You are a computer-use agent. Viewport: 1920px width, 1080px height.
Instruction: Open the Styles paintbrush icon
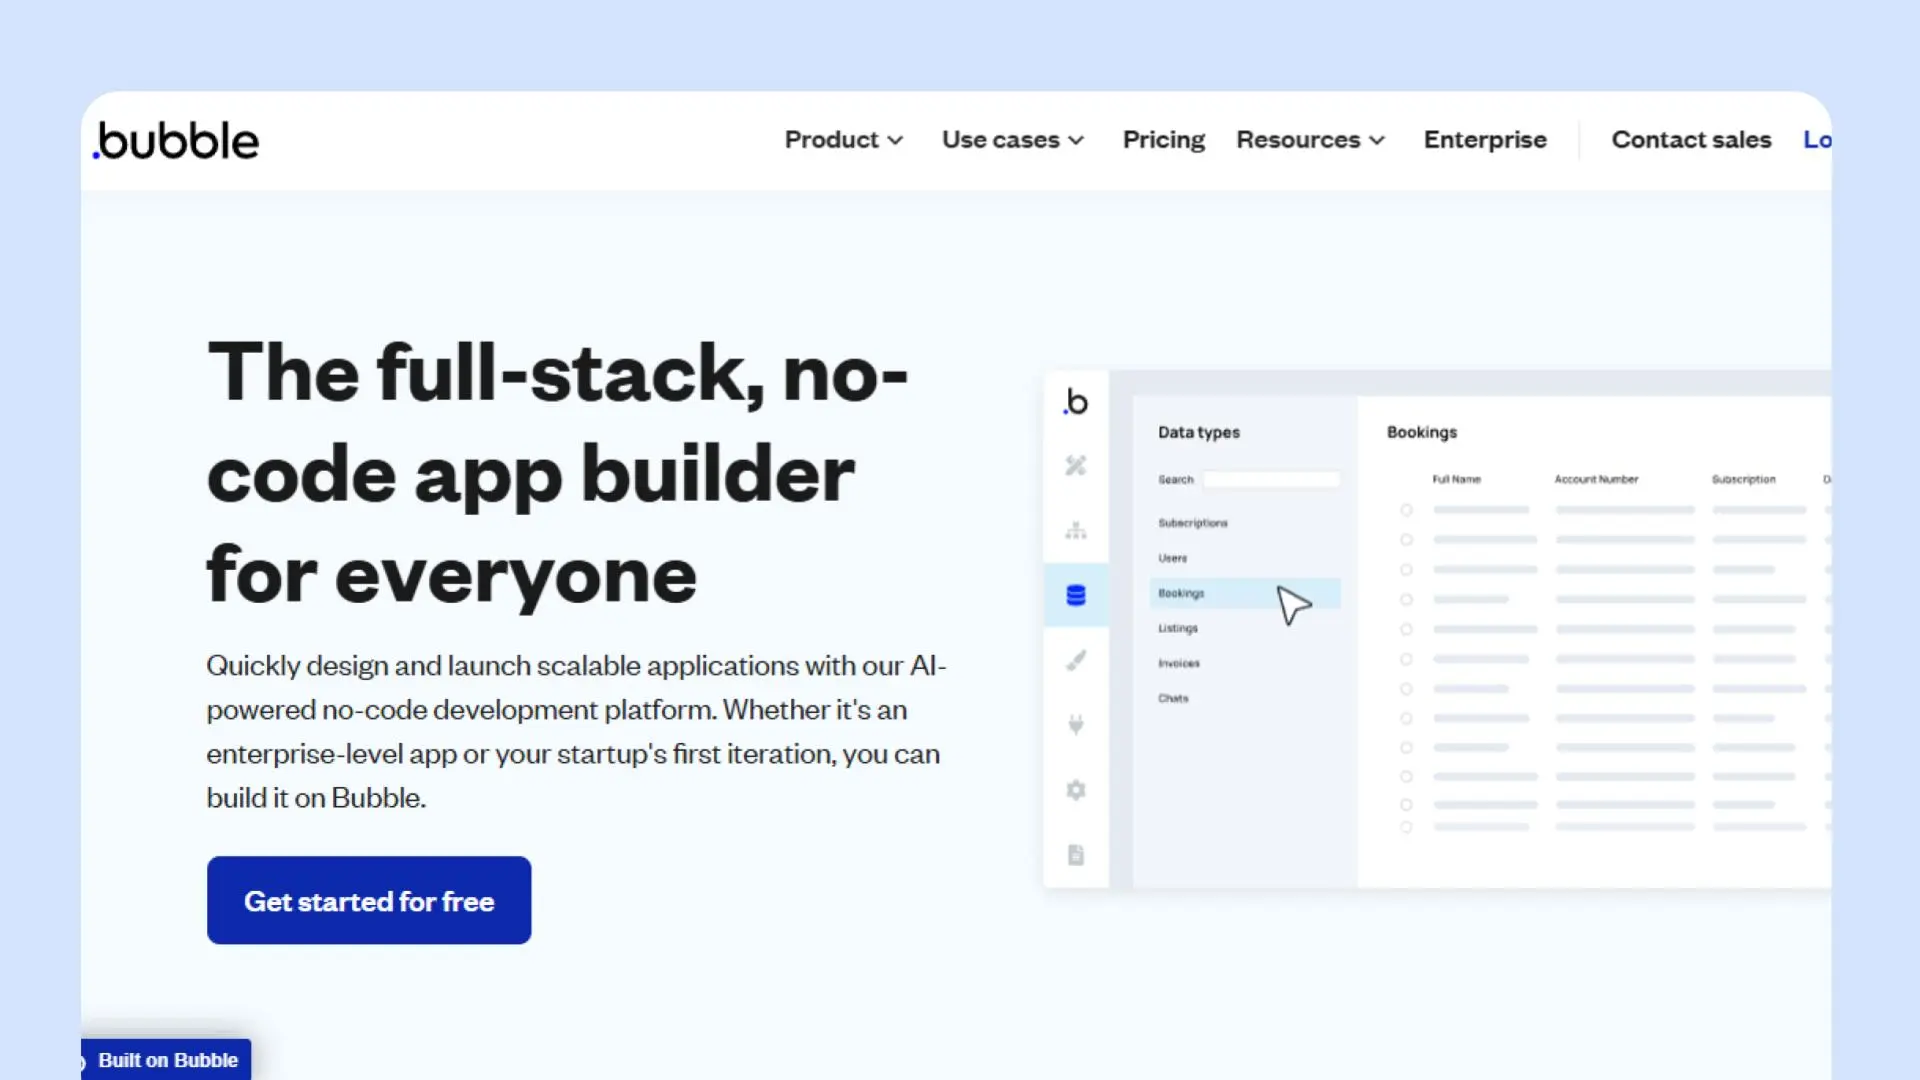coord(1075,661)
